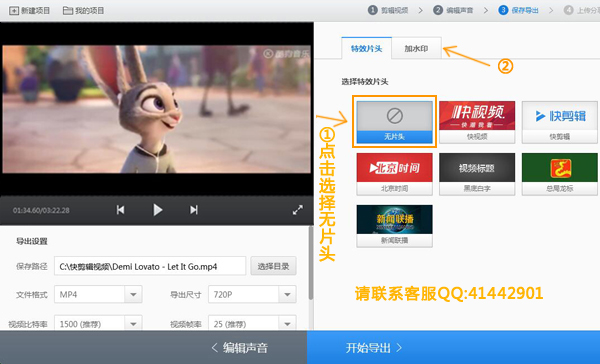The height and width of the screenshot is (364, 600).
Task: Click the save path input field
Action: [150, 266]
